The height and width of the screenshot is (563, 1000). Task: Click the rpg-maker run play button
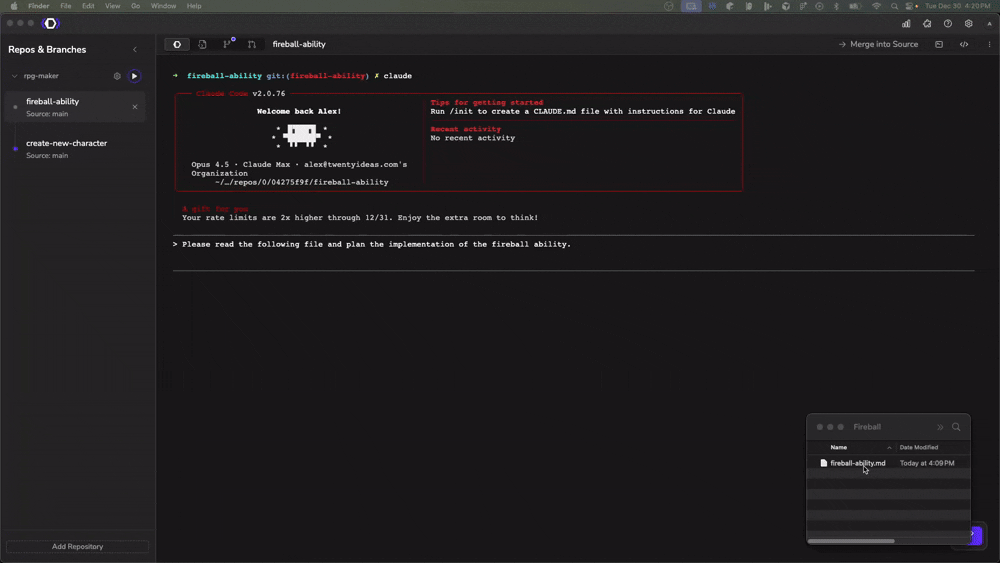tap(134, 76)
